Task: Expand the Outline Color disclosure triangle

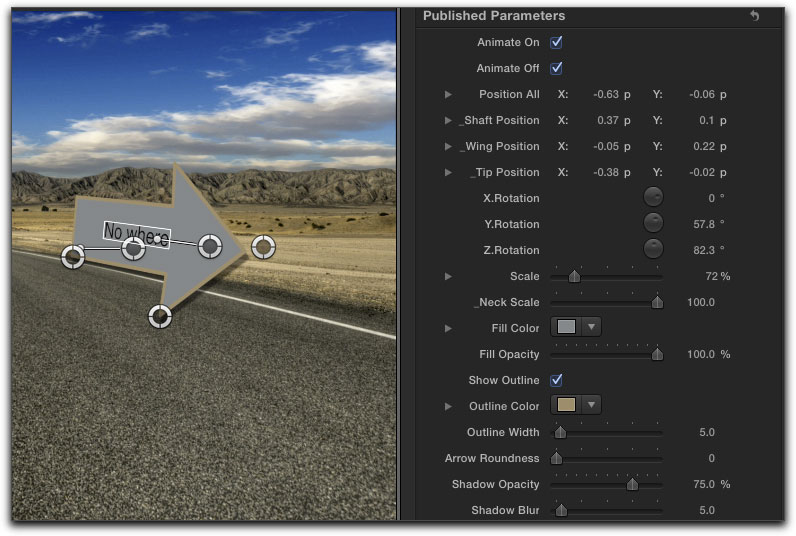Action: pos(448,406)
